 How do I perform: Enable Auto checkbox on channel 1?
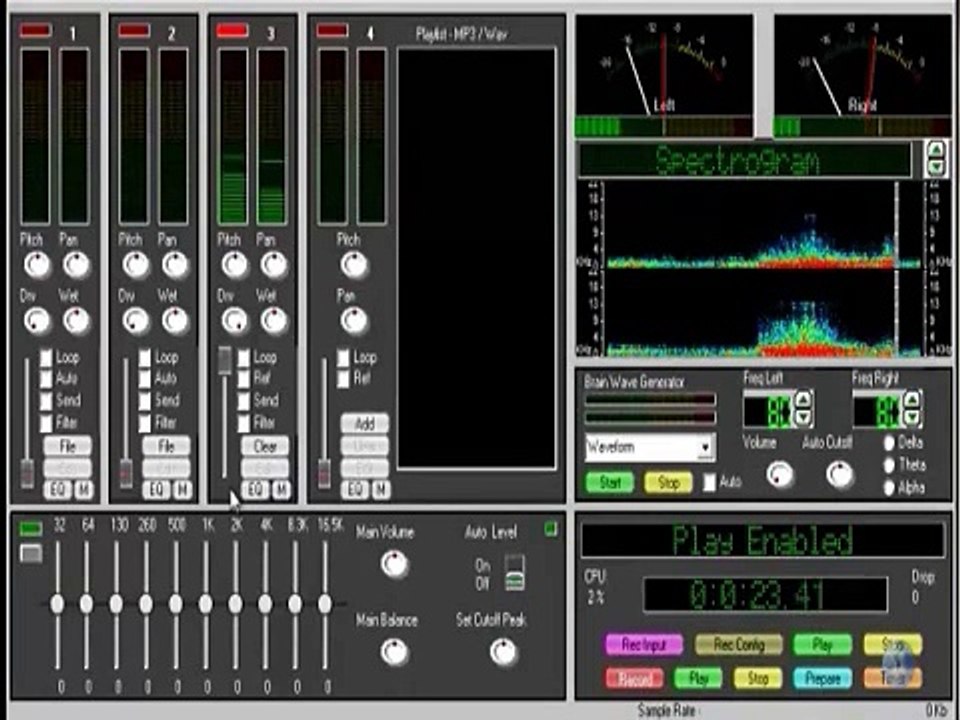(46, 380)
